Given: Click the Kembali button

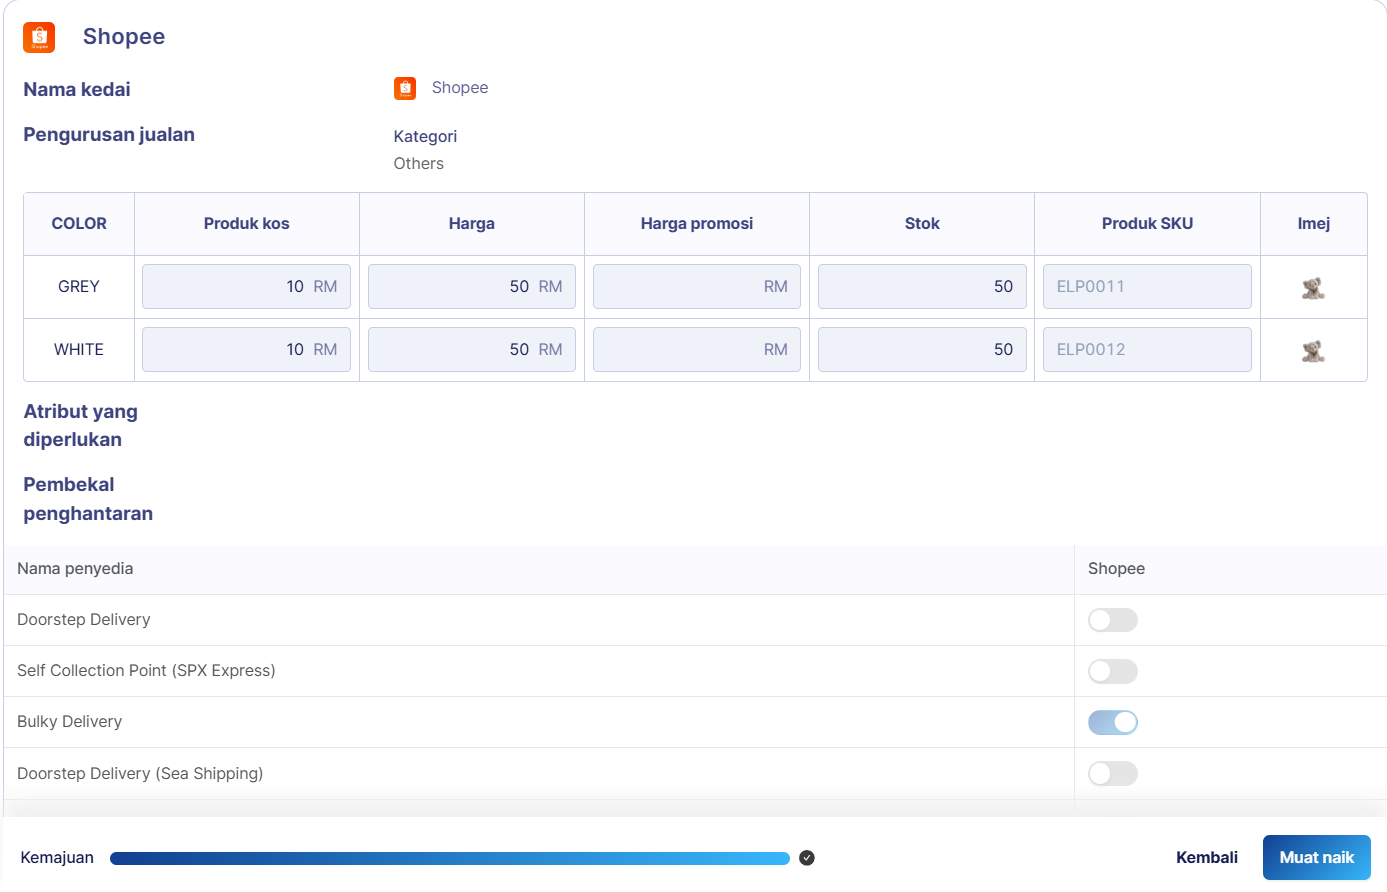Looking at the screenshot, I should coord(1206,858).
